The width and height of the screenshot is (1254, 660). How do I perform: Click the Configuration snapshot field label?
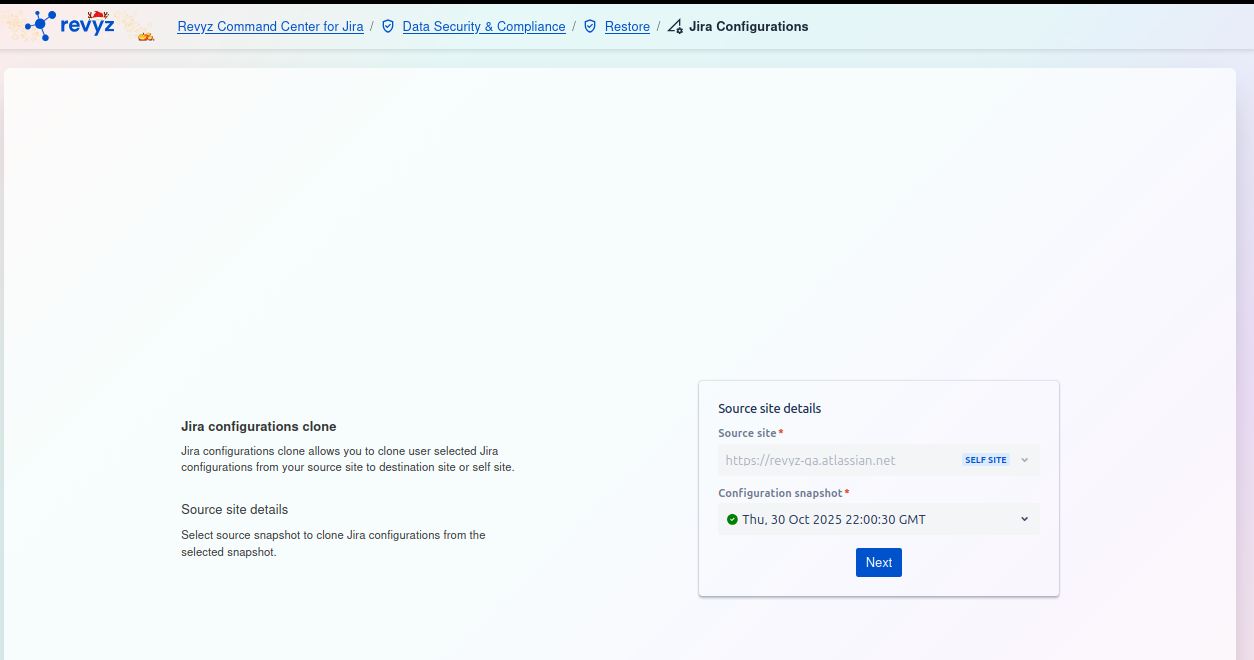click(x=780, y=493)
